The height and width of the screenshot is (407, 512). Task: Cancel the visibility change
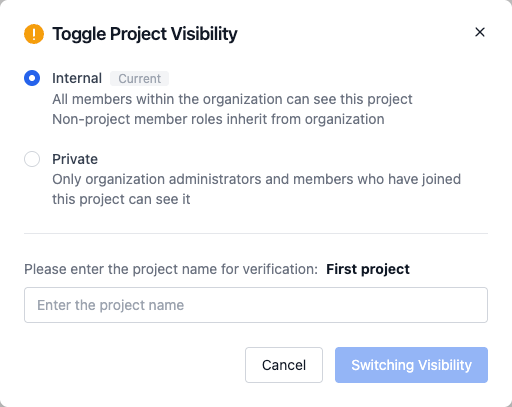(x=284, y=365)
